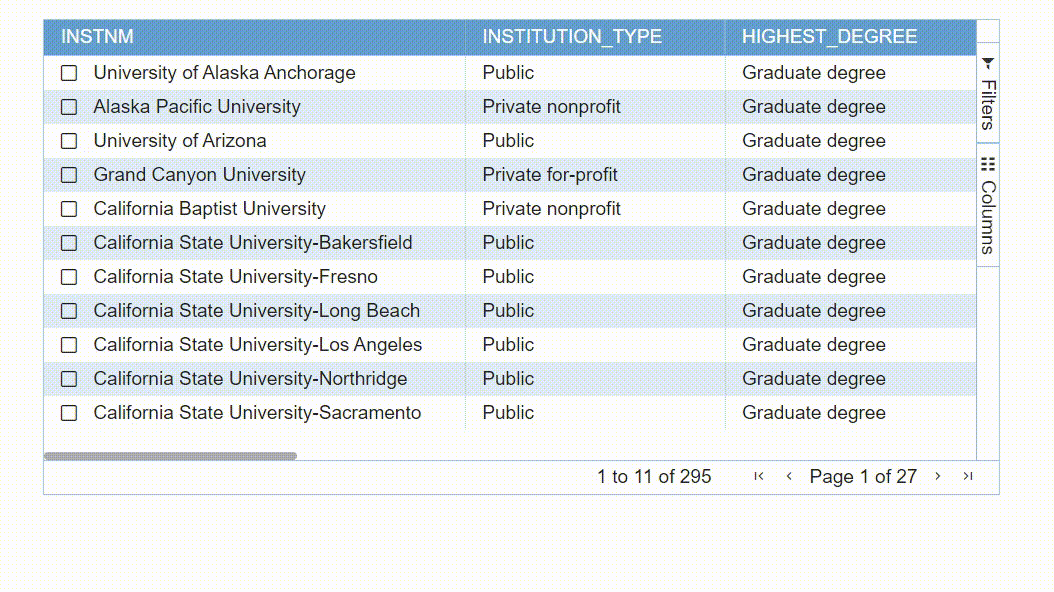Image resolution: width=1054 pixels, height=592 pixels.
Task: Click Private for-profit cell of Grand Canyon
Action: (x=550, y=175)
